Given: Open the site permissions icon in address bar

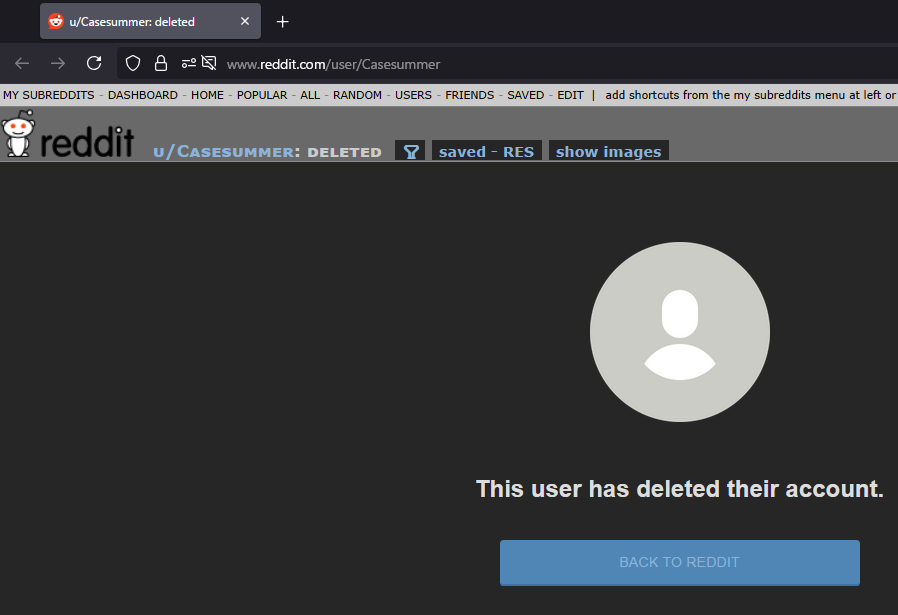Looking at the screenshot, I should tap(188, 63).
